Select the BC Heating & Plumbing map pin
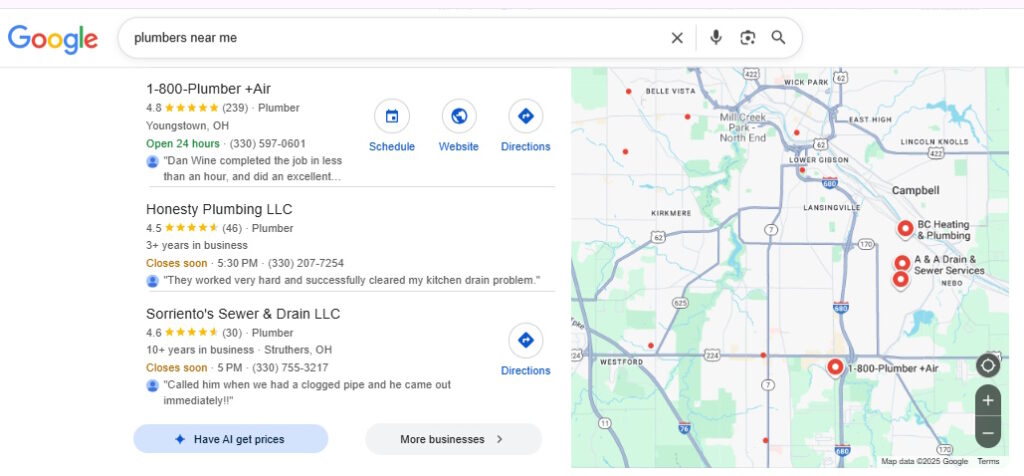 [905, 229]
